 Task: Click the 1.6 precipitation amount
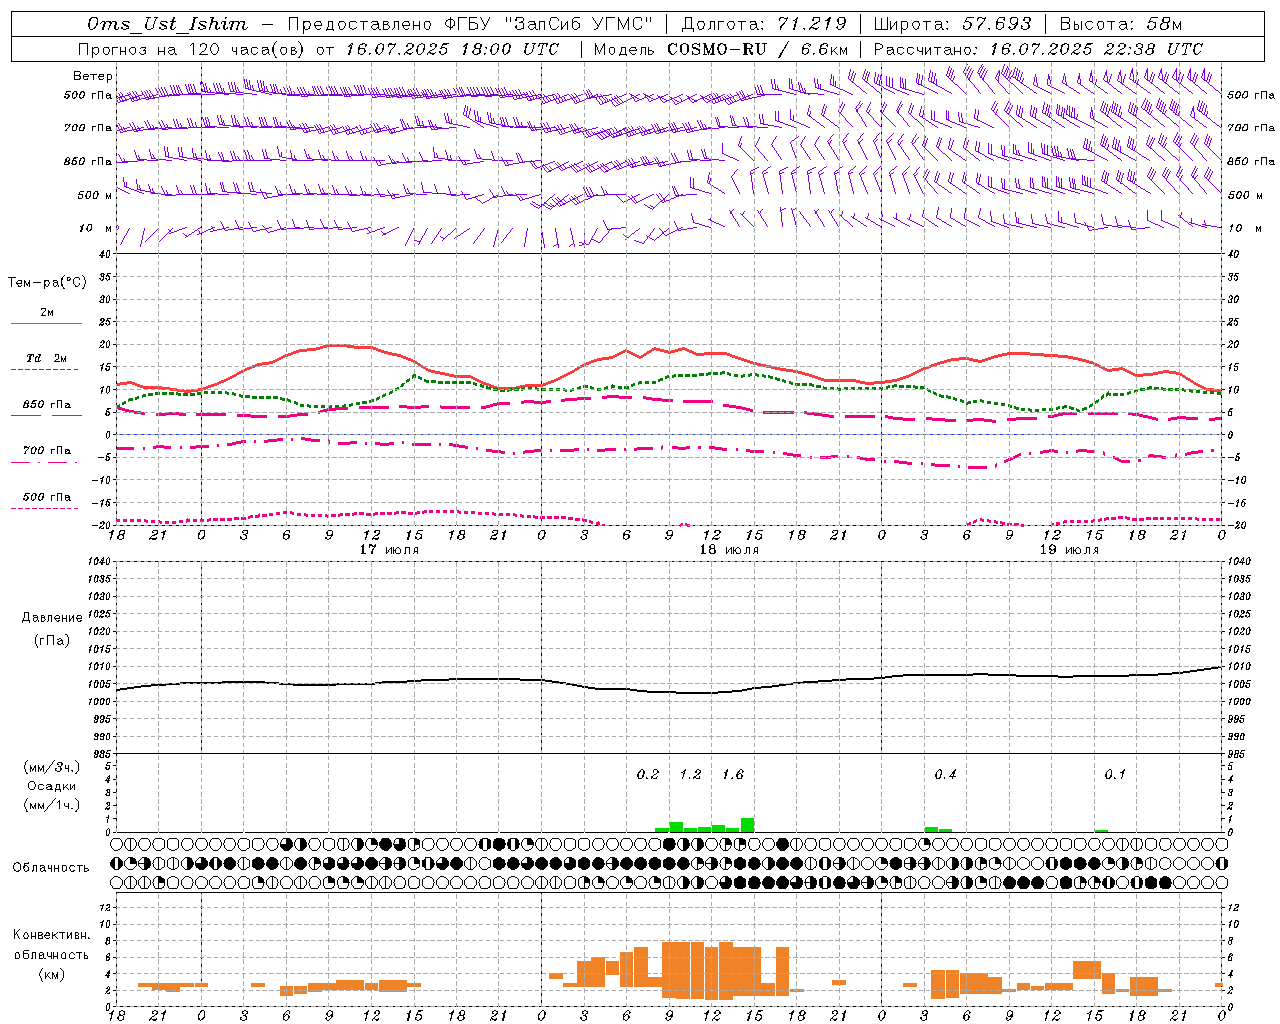point(732,775)
